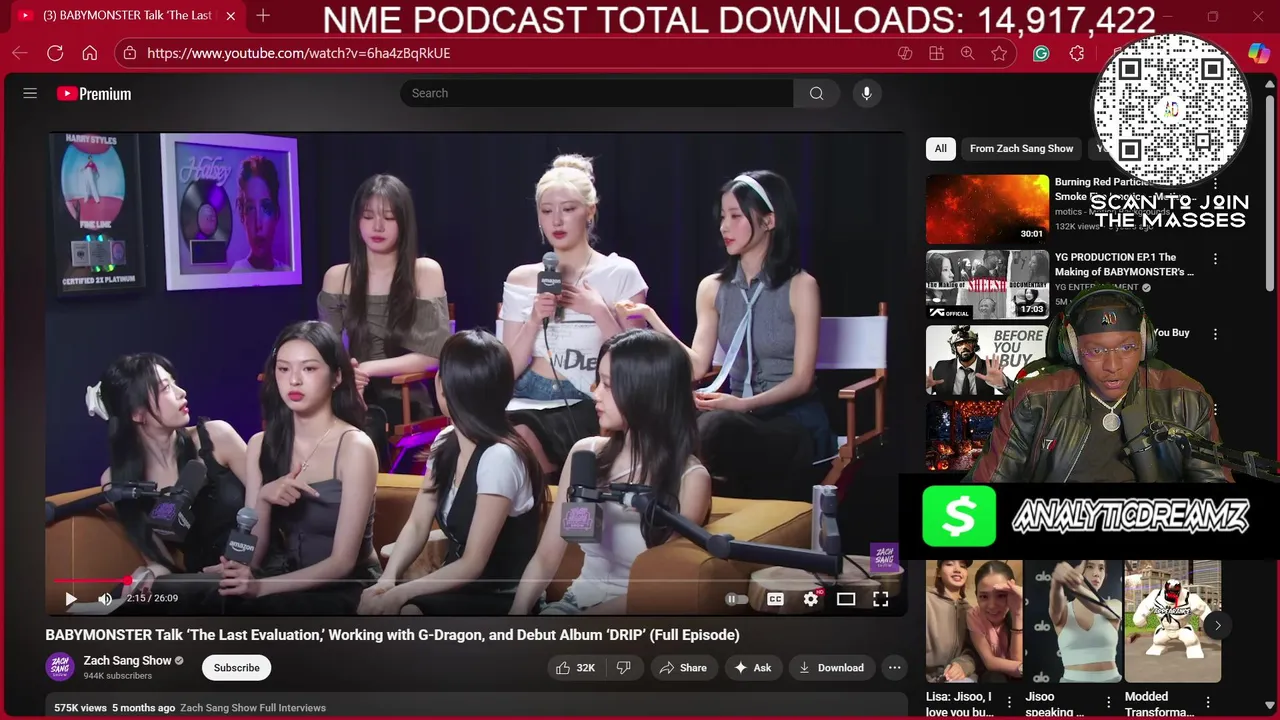
Task: Click the Zach Sang Show Full Interviews link
Action: click(253, 708)
